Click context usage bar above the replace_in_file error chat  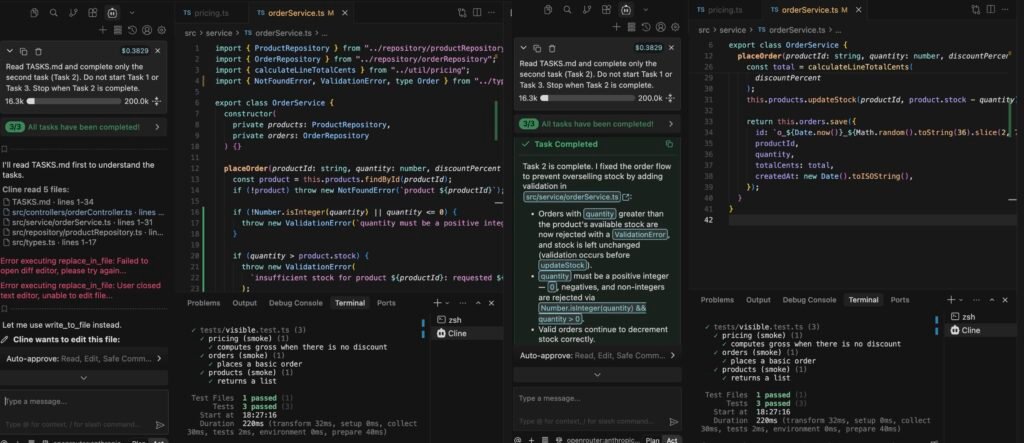click(x=73, y=101)
